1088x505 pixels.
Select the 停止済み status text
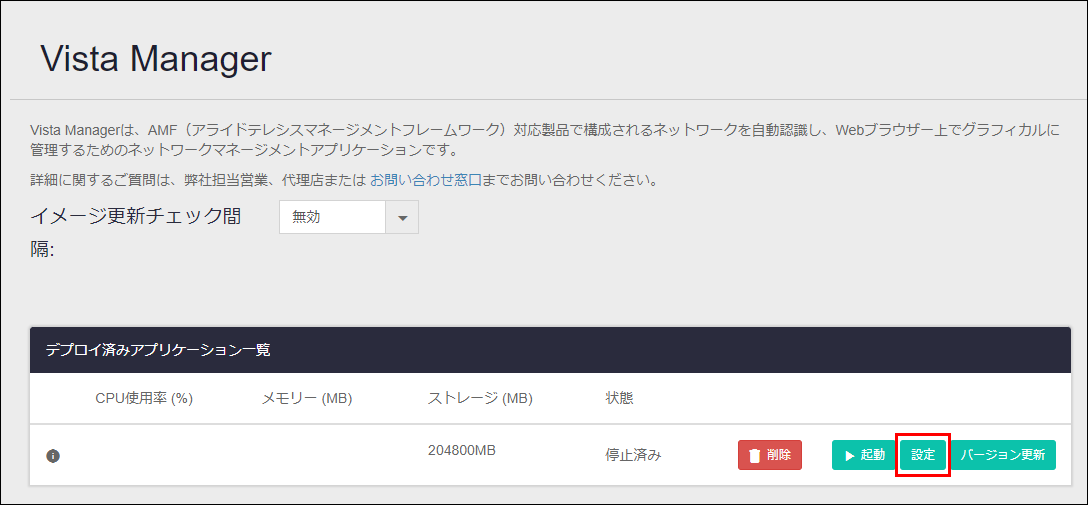[x=633, y=456]
